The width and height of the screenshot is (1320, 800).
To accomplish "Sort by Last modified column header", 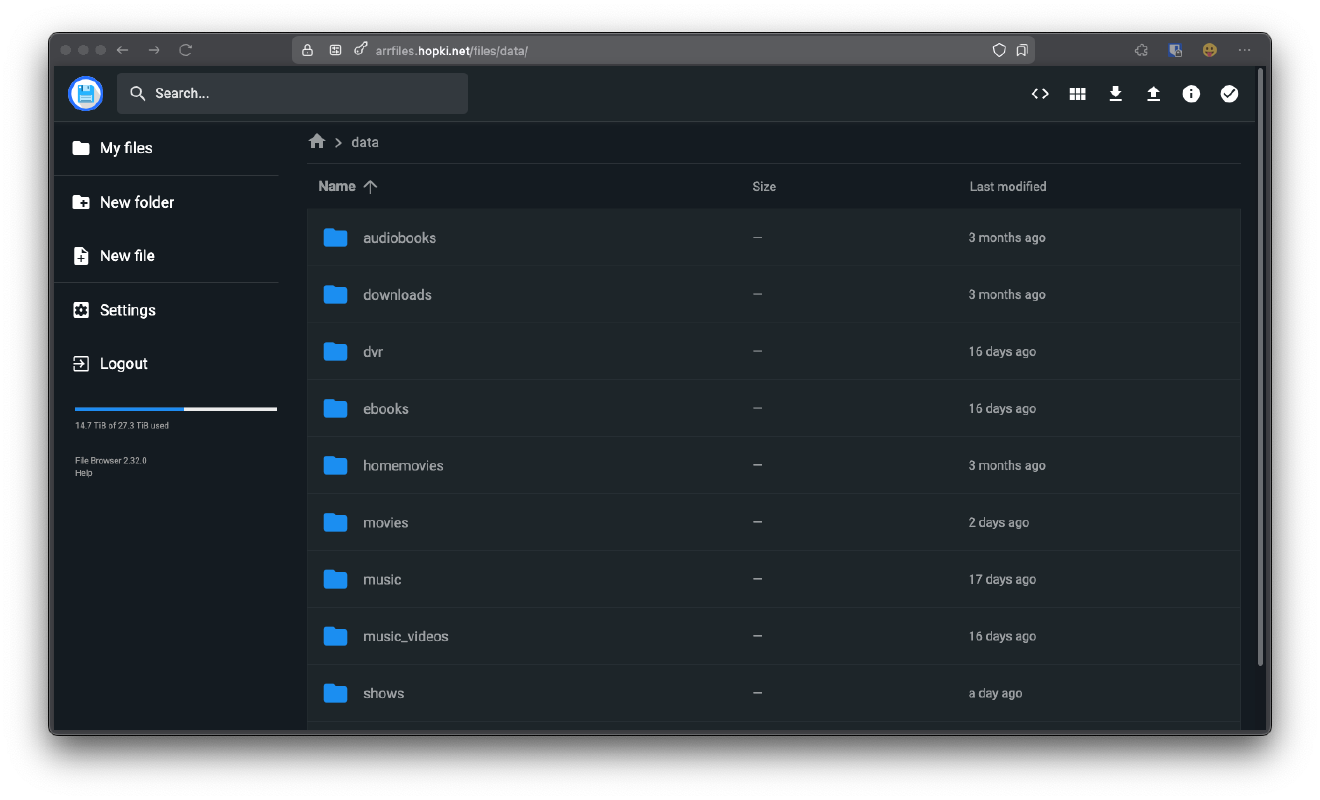I will click(x=1008, y=186).
